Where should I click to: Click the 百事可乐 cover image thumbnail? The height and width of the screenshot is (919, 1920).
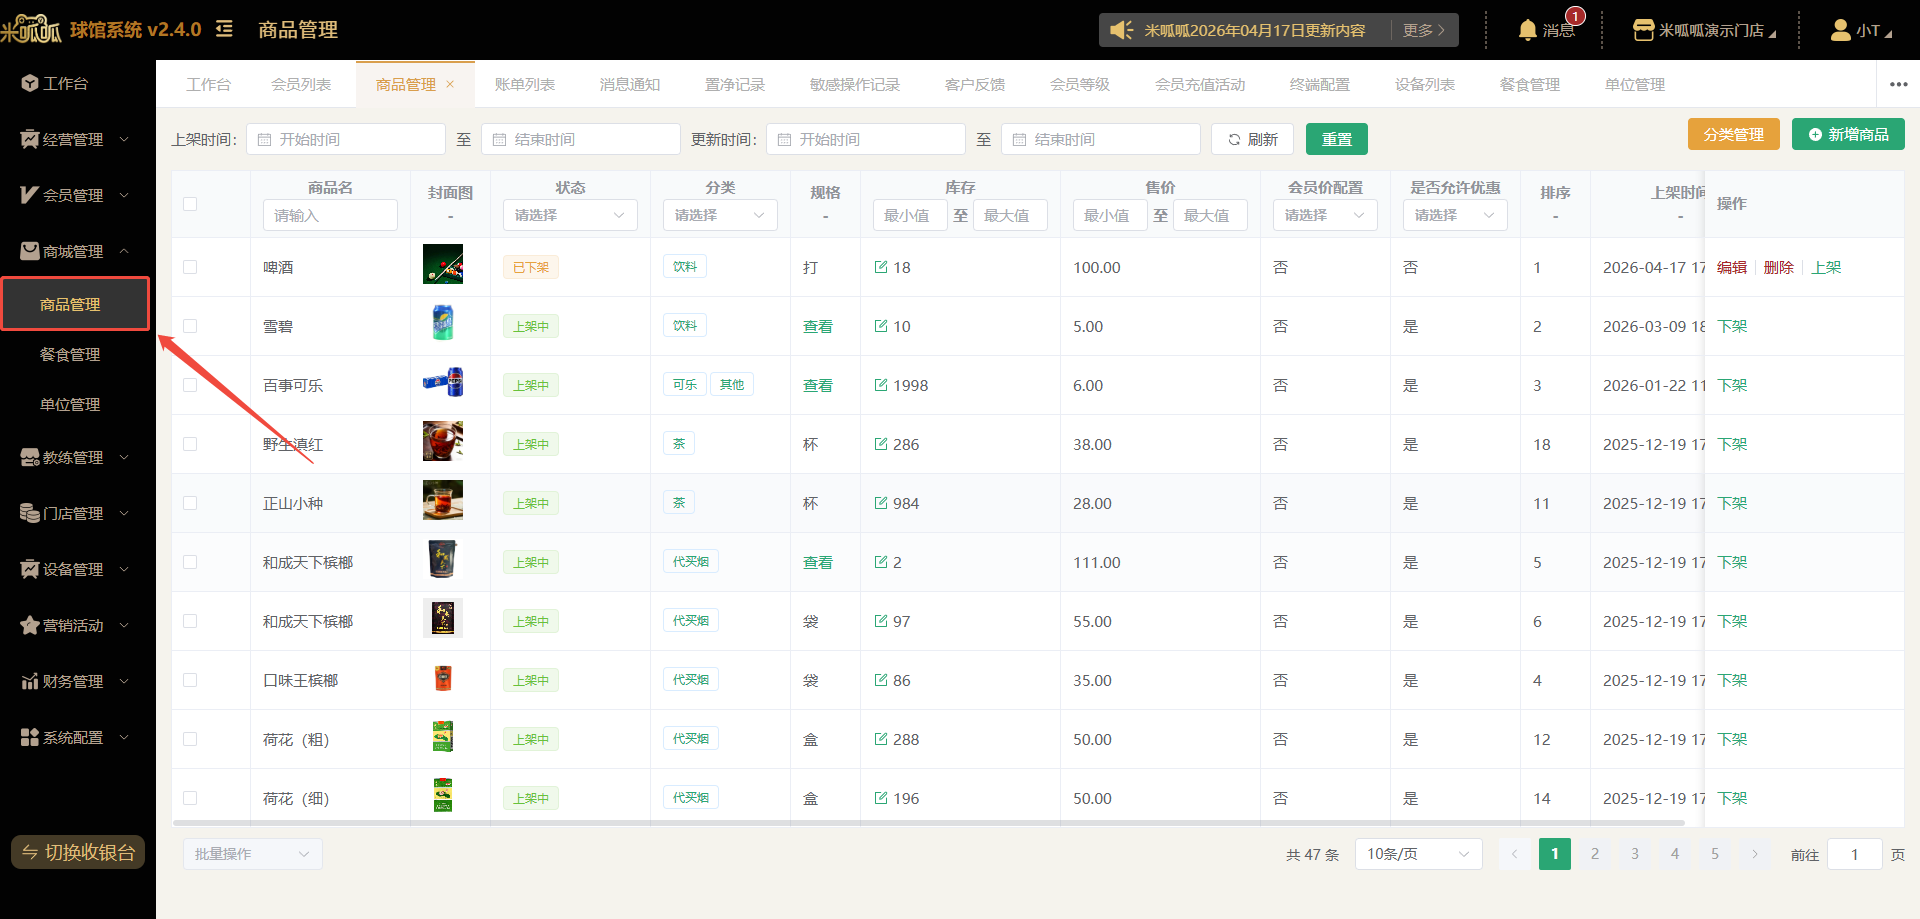(443, 382)
